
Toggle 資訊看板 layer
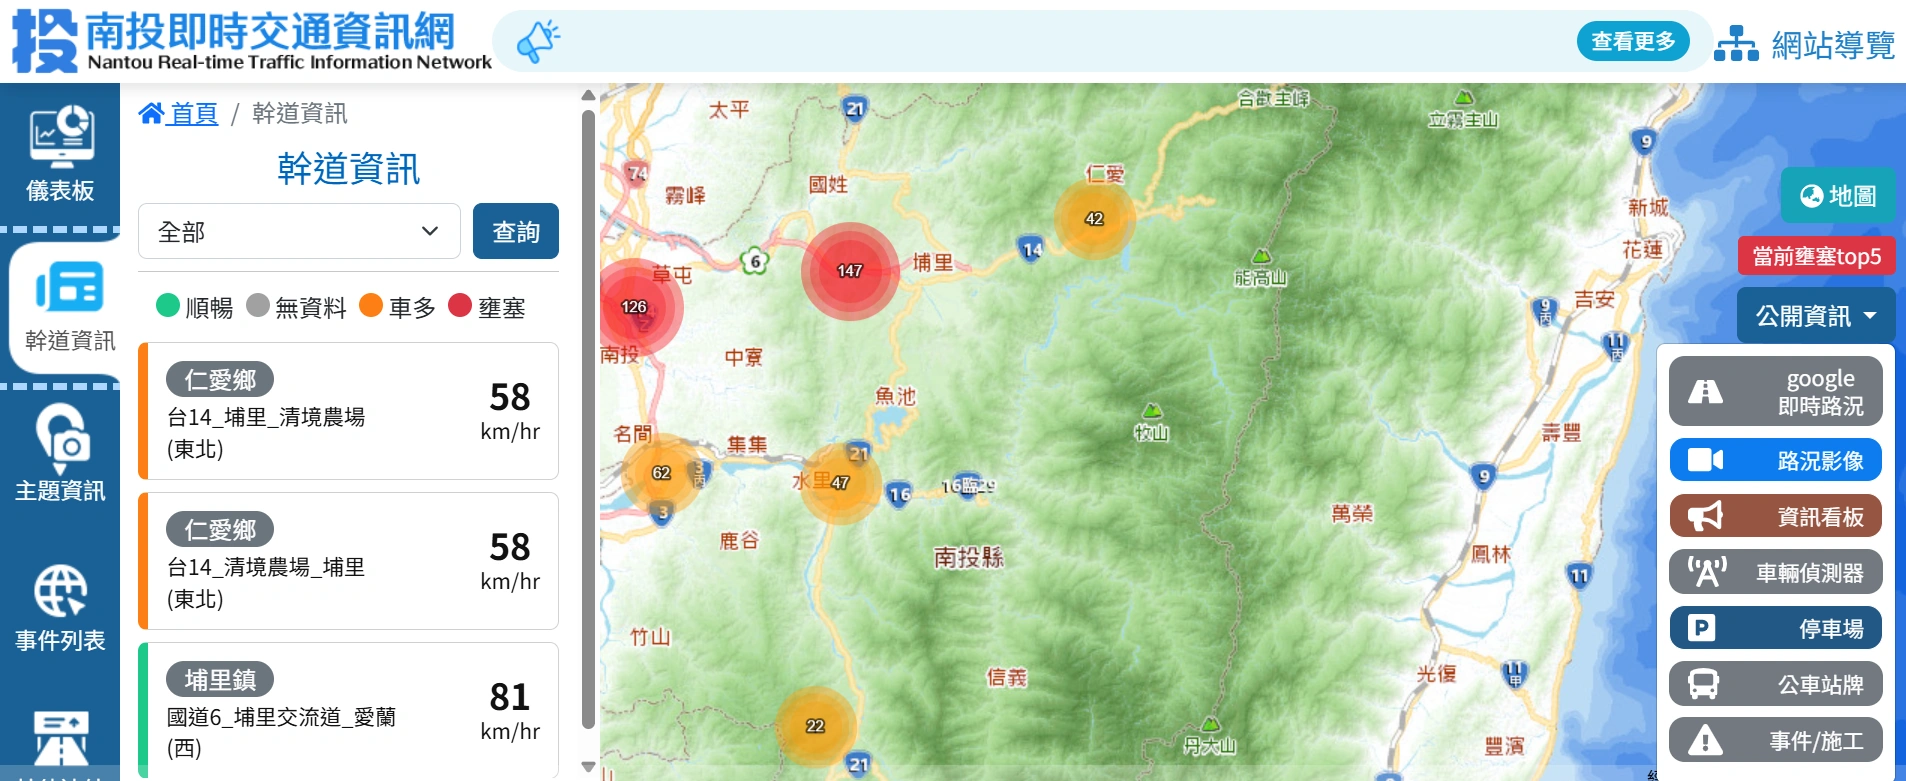point(1776,516)
